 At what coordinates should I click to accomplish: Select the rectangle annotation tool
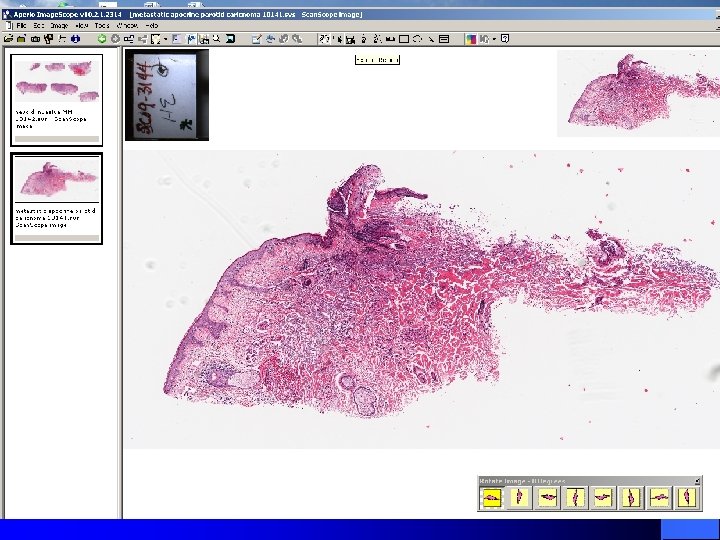tap(404, 39)
